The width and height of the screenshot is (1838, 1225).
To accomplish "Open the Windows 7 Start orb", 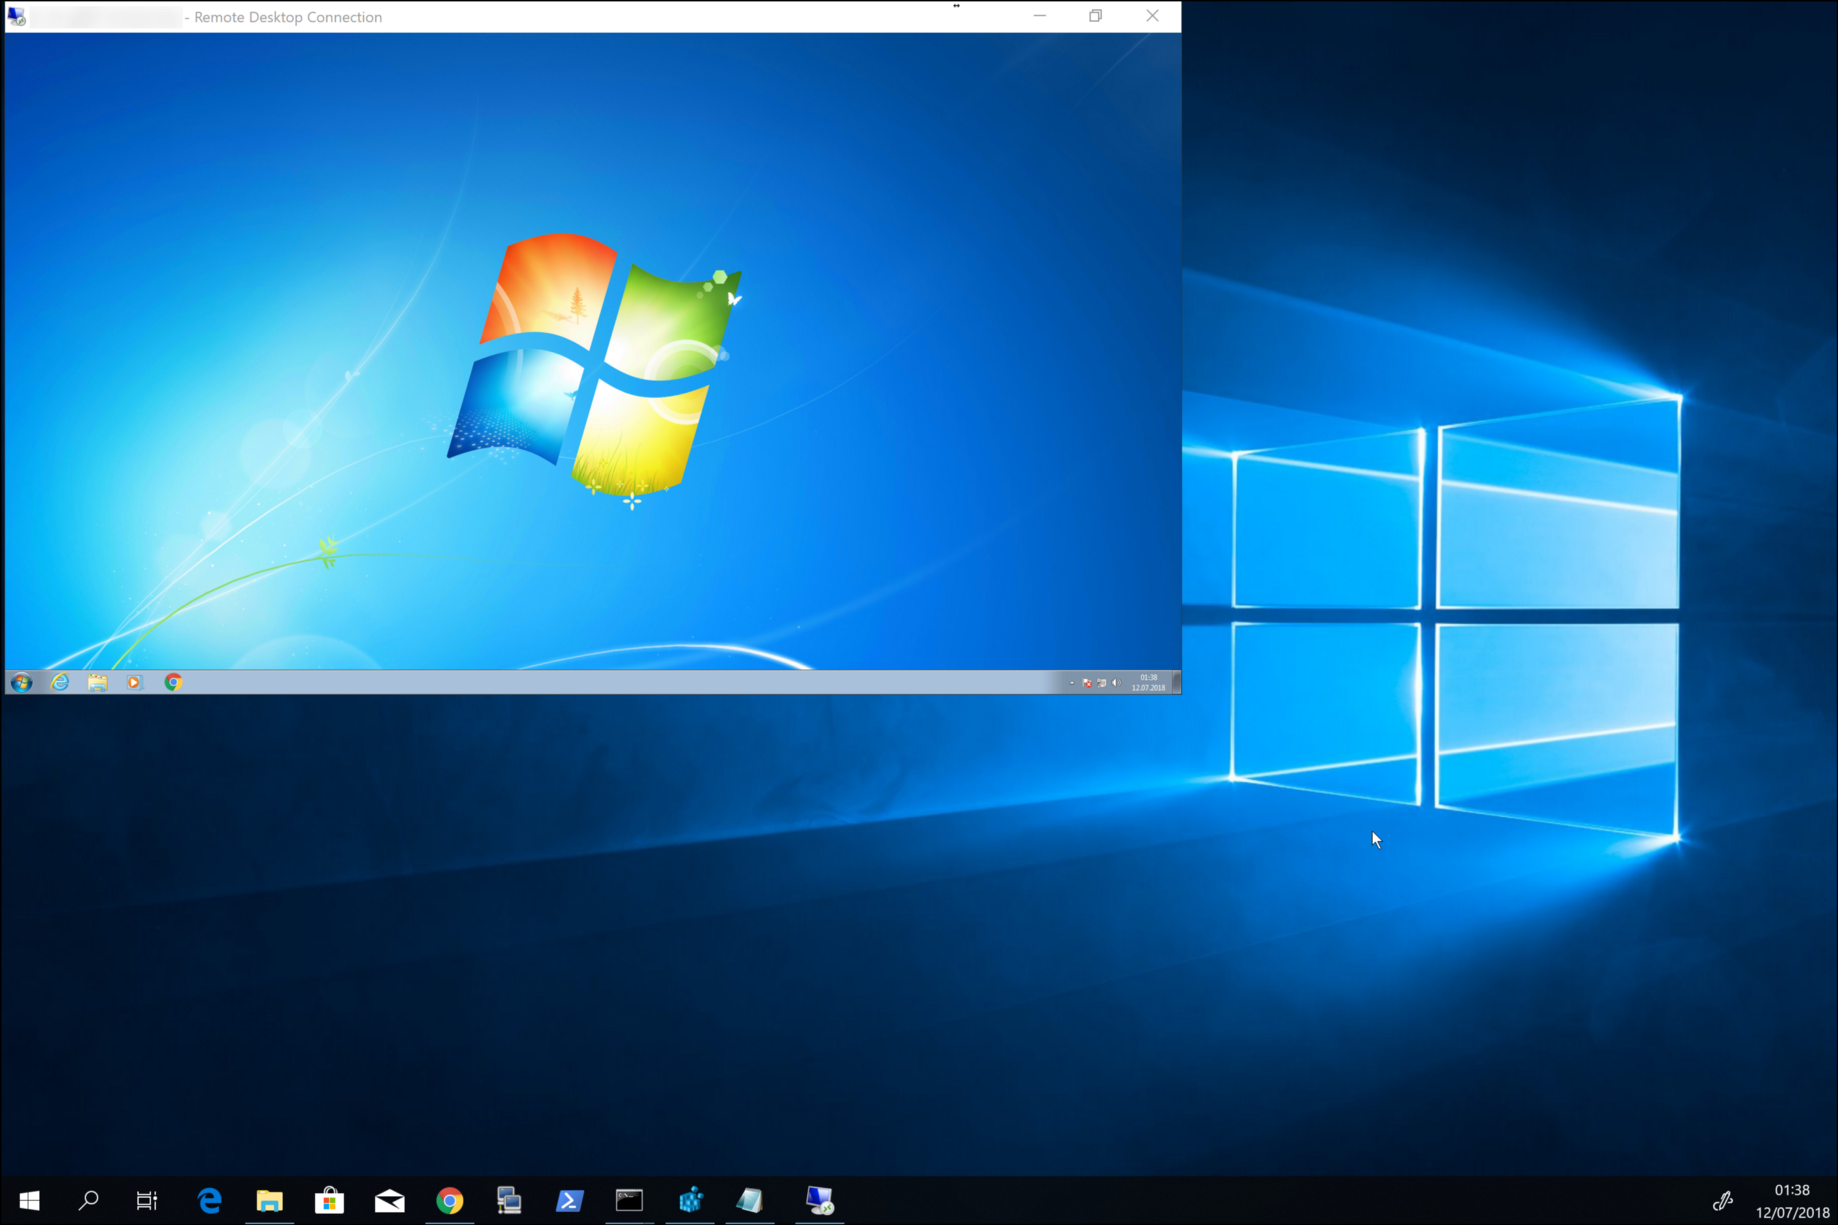I will pyautogui.click(x=22, y=682).
